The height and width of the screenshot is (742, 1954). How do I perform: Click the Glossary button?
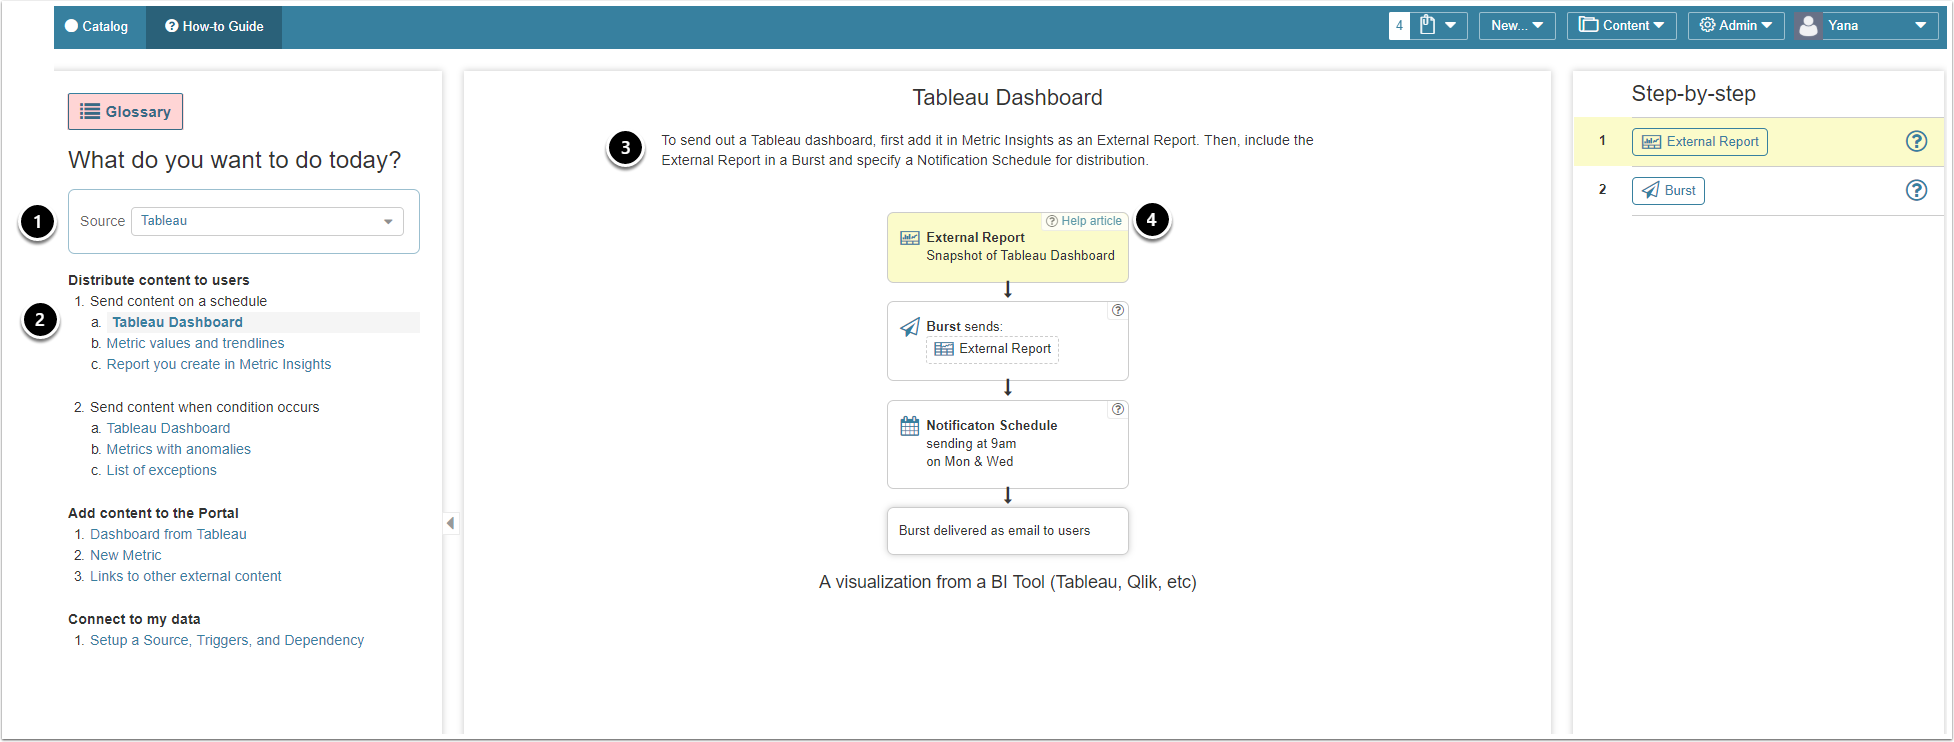(x=125, y=112)
